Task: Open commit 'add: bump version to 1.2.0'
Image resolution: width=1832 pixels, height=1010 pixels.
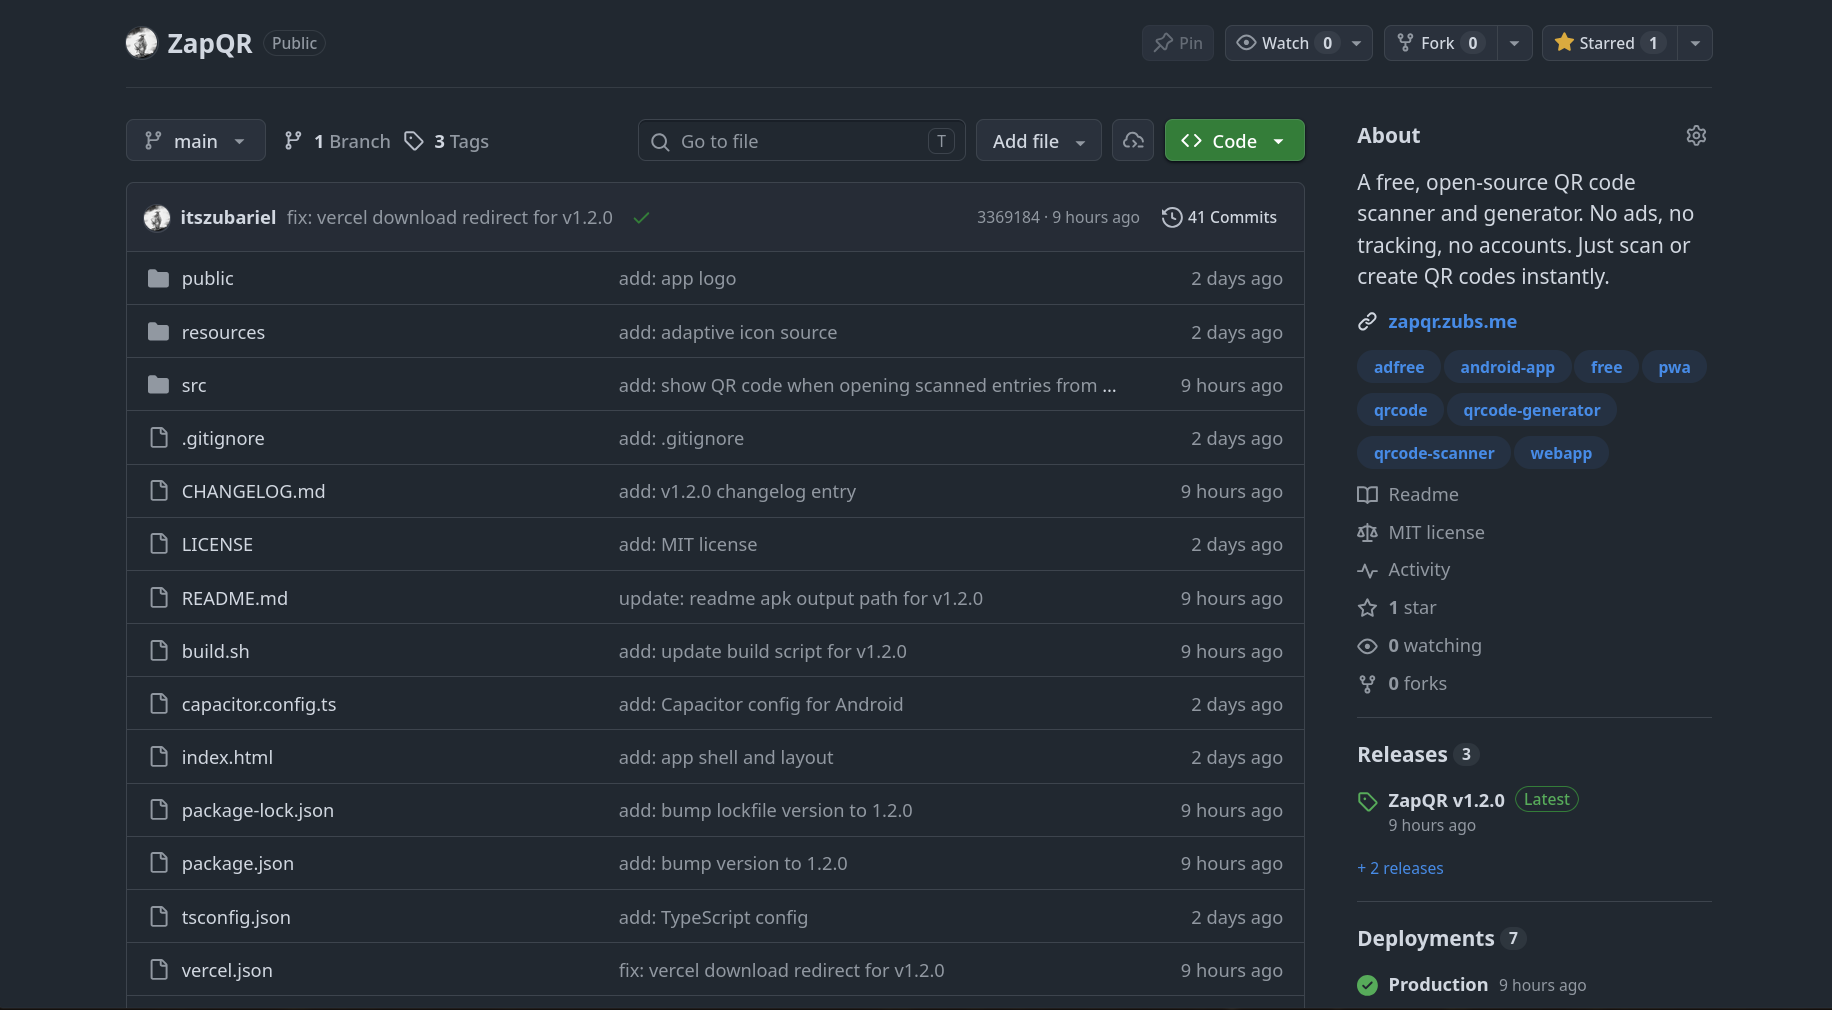Action: coord(733,863)
